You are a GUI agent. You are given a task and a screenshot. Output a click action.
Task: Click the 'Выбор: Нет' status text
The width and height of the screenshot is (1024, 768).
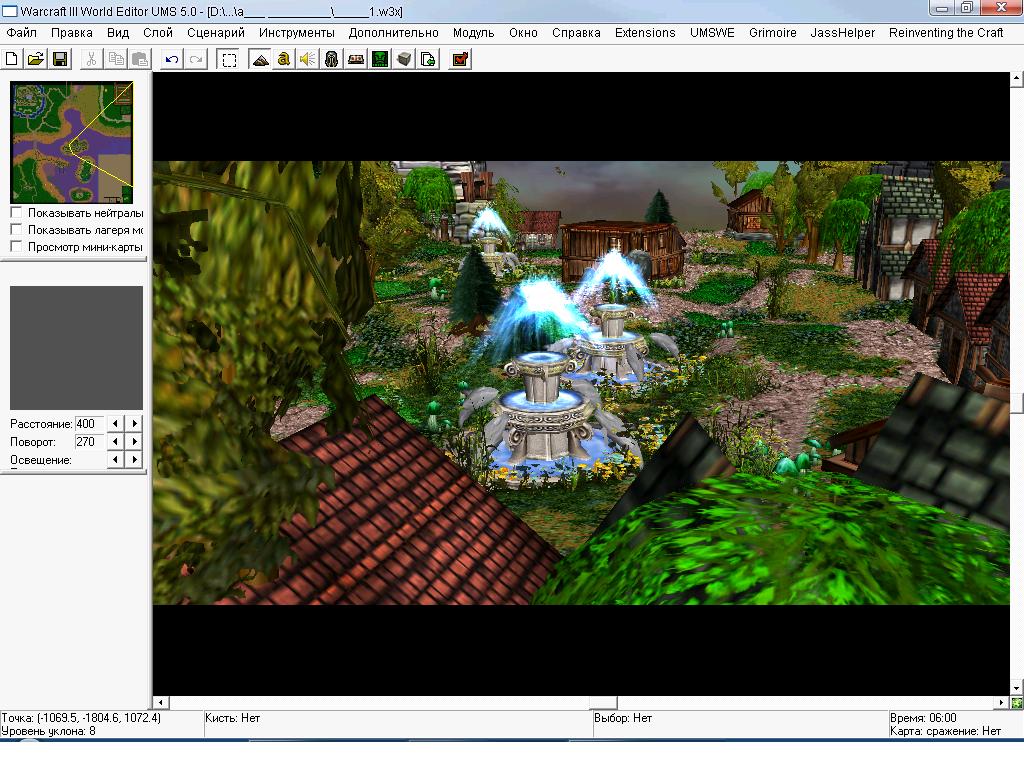[623, 718]
